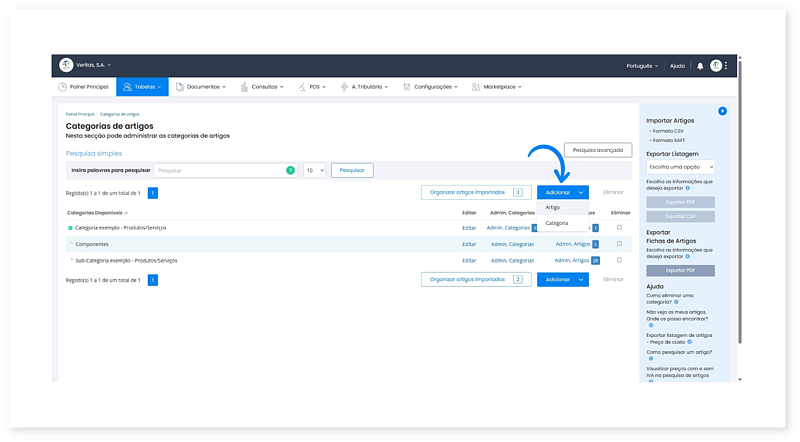Select 'Artigo' from the Adicionar menu
Viewport: 800px width, 442px height.
[553, 207]
